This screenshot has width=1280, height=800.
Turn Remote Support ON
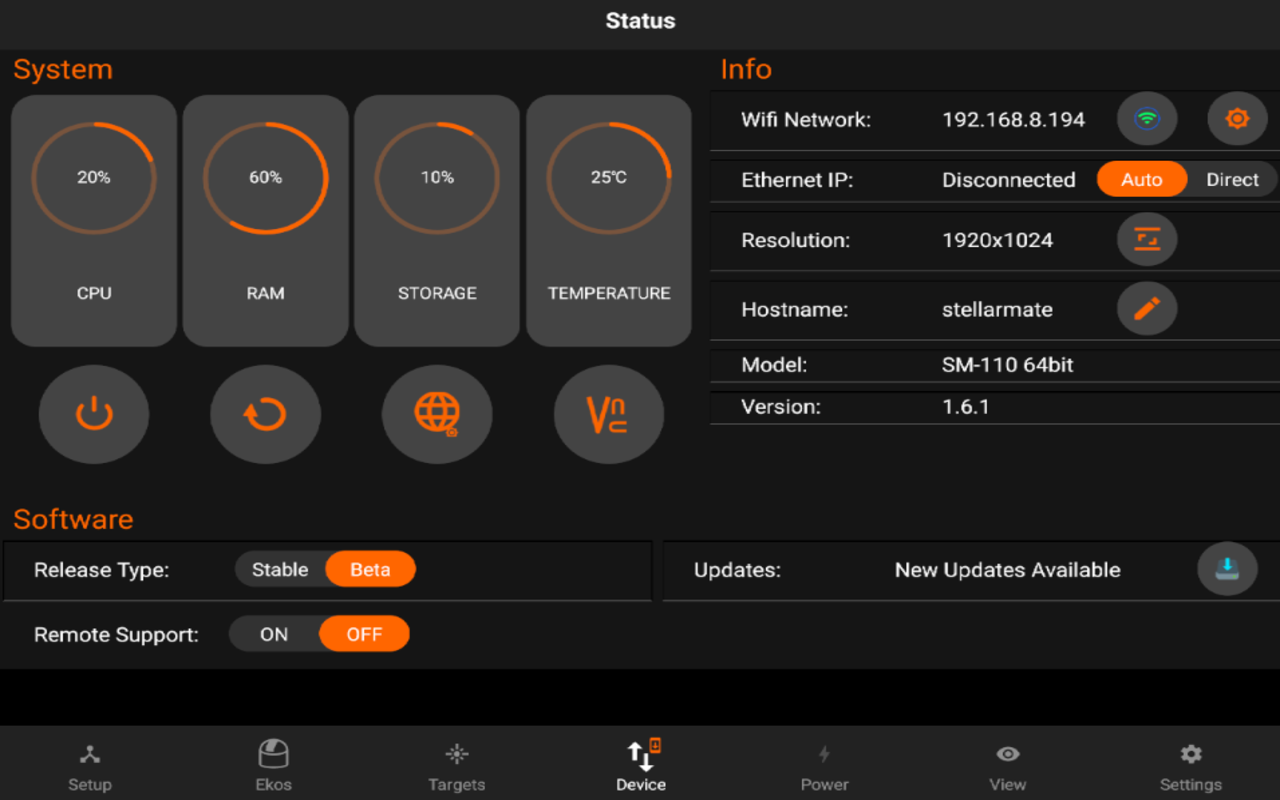pyautogui.click(x=274, y=634)
